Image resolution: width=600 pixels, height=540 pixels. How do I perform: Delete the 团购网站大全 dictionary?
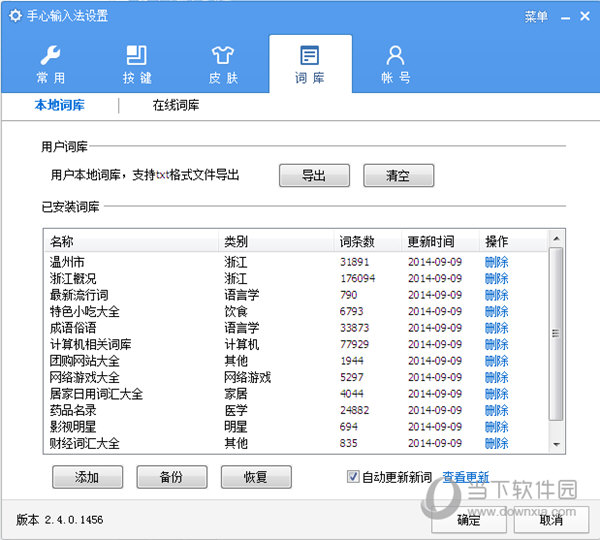[x=496, y=361]
